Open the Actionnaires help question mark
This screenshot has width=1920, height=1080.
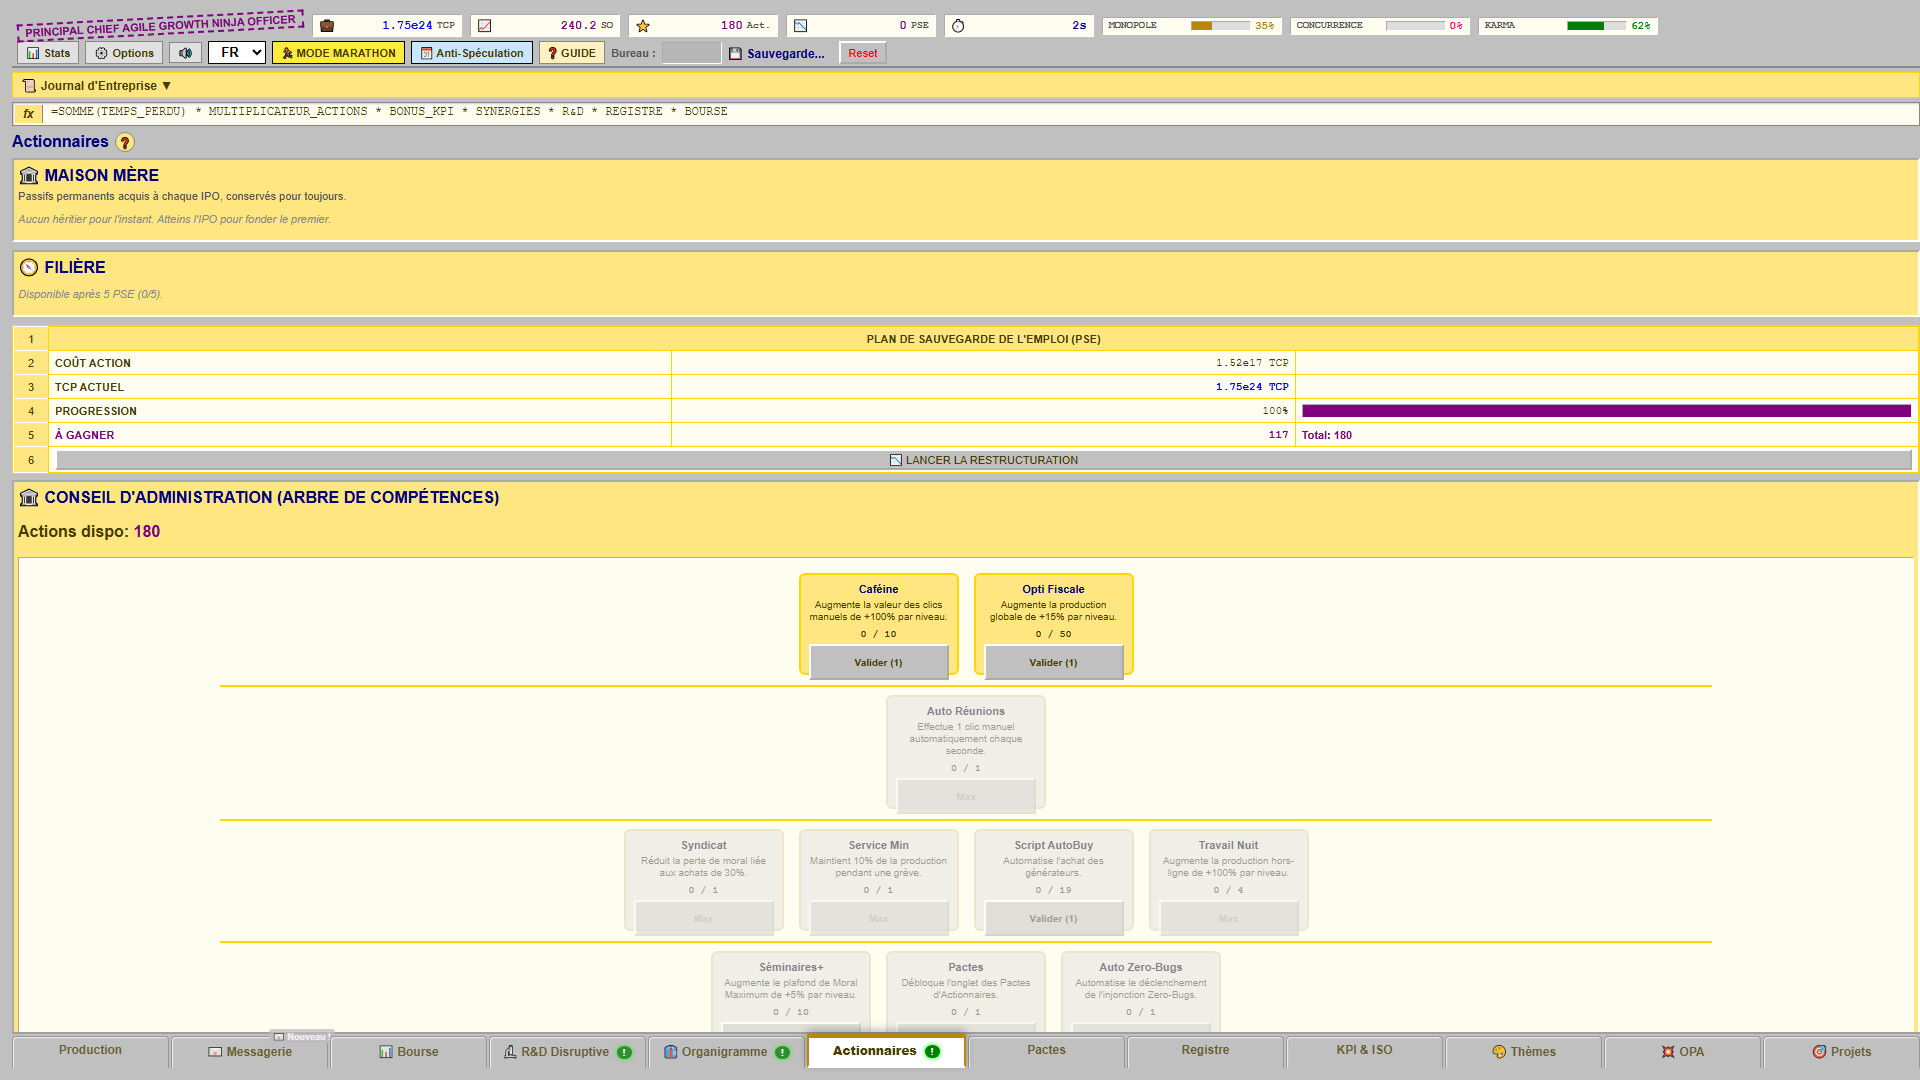click(x=125, y=143)
